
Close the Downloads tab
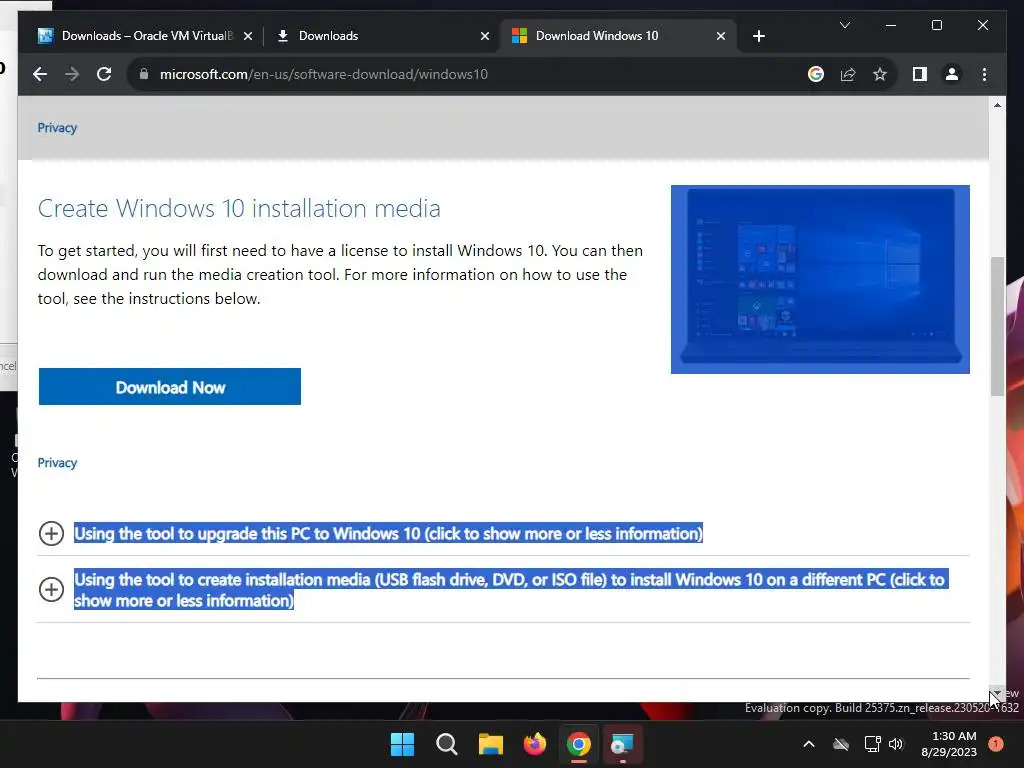(485, 37)
